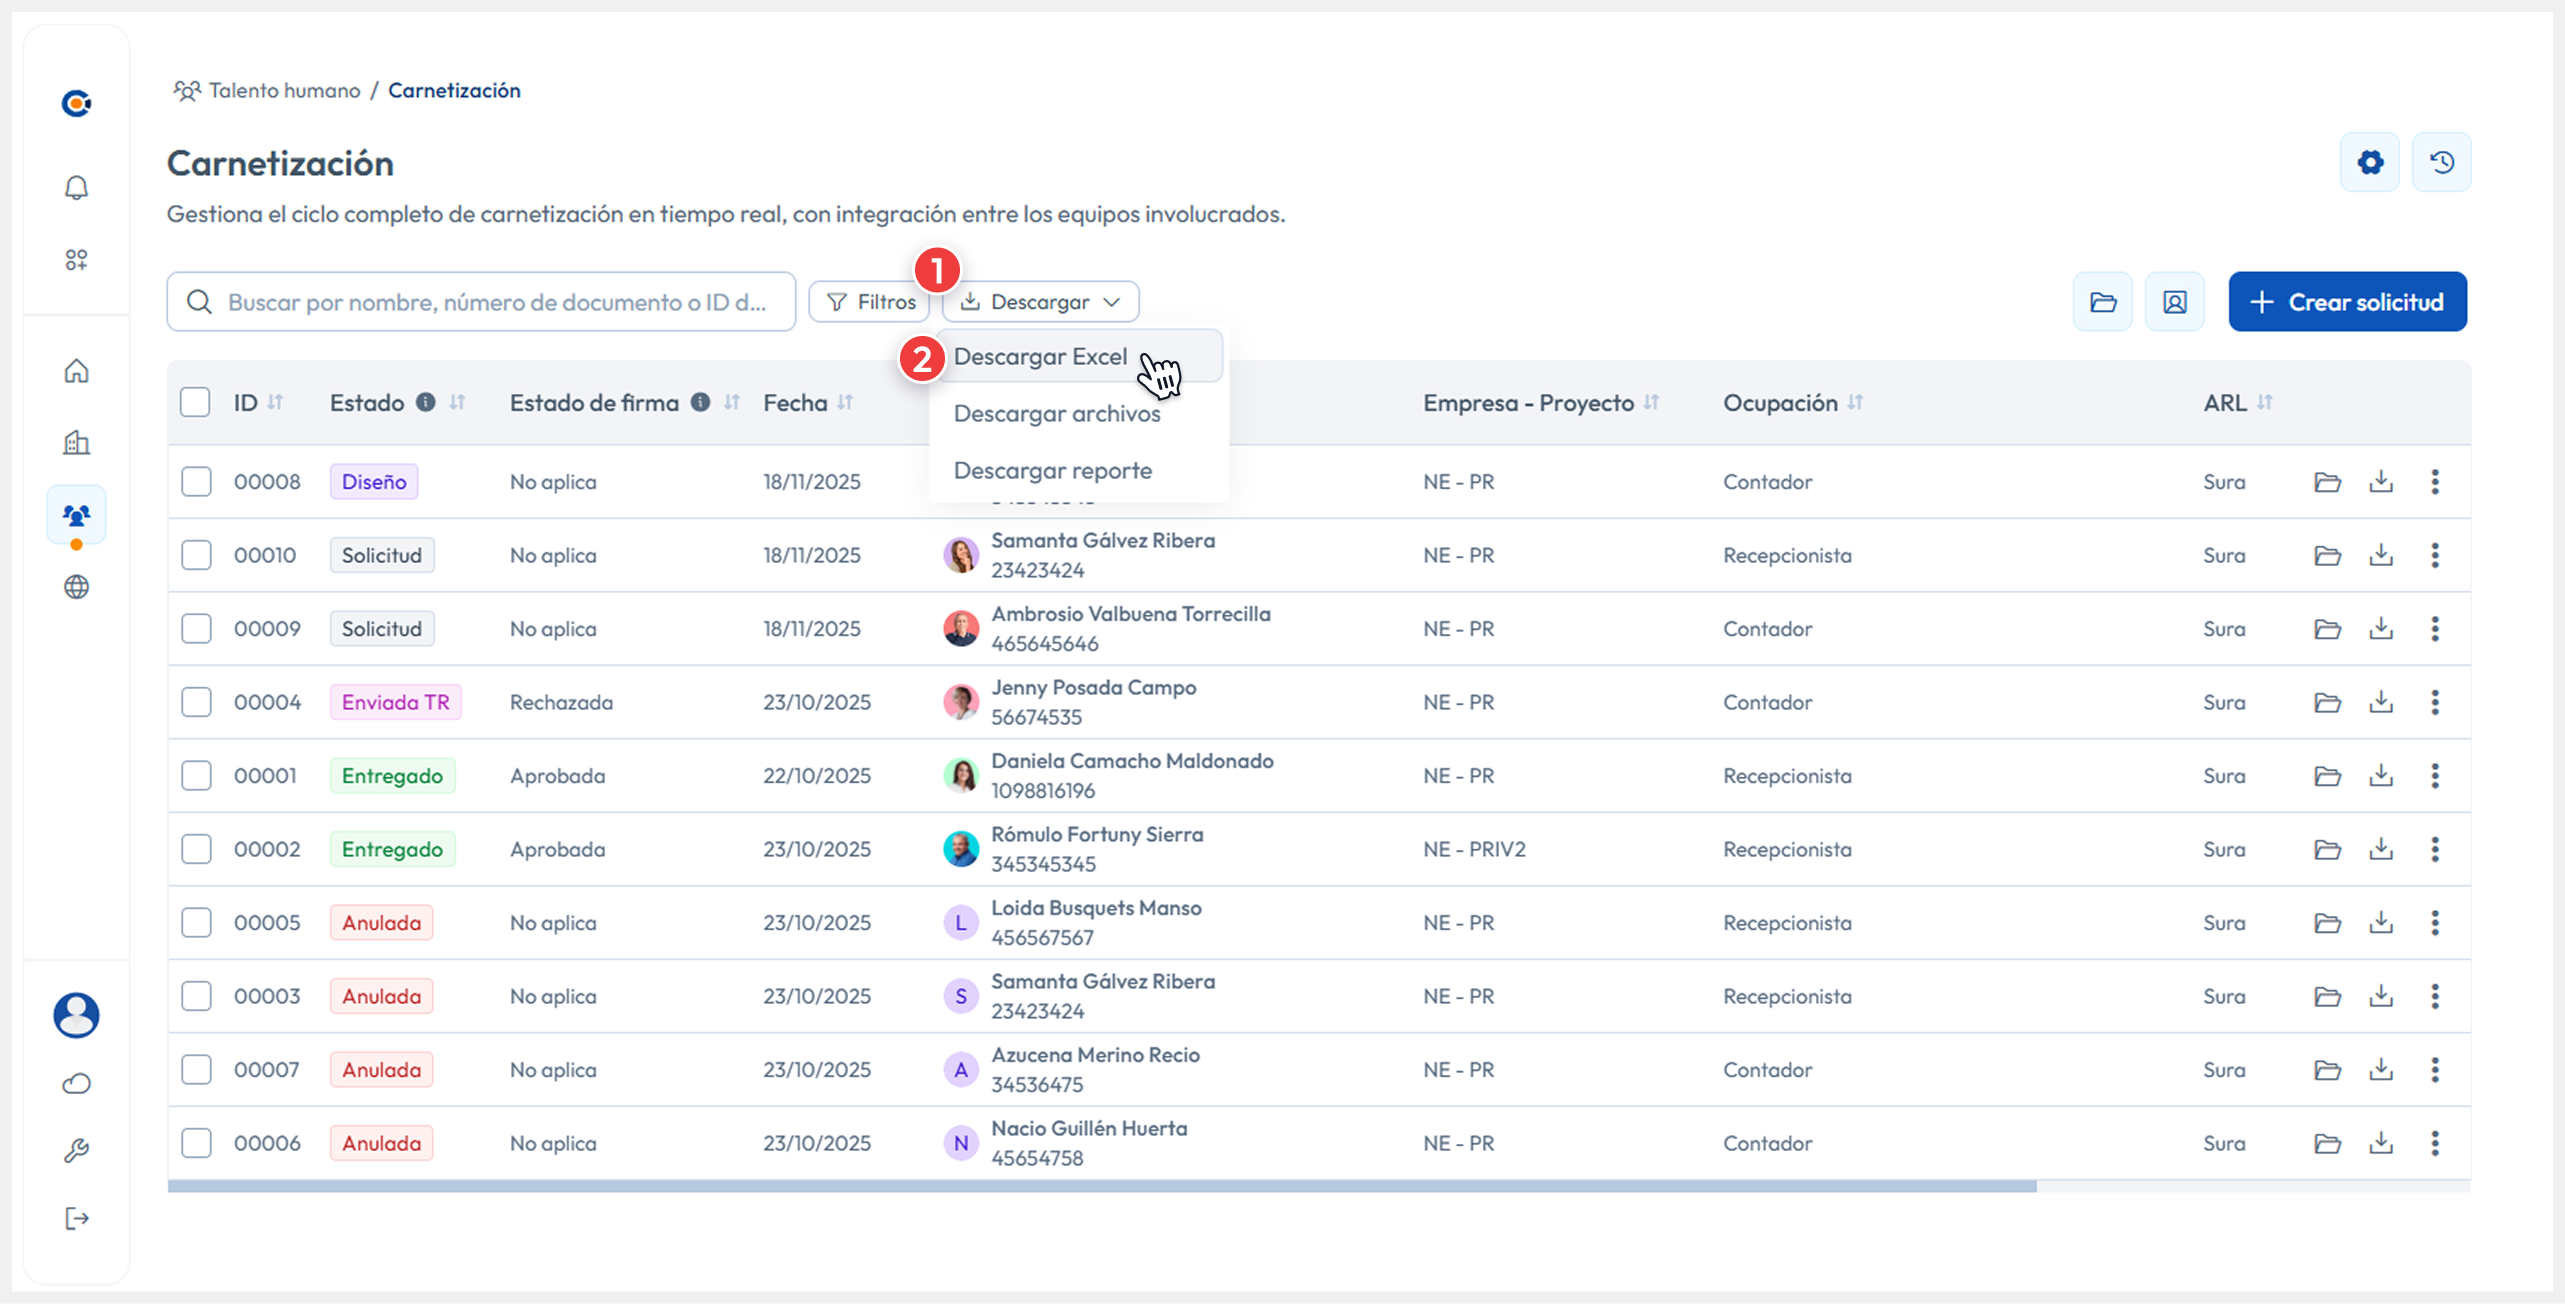The image size is (2565, 1304).
Task: Open the history clock icon
Action: tap(2441, 162)
